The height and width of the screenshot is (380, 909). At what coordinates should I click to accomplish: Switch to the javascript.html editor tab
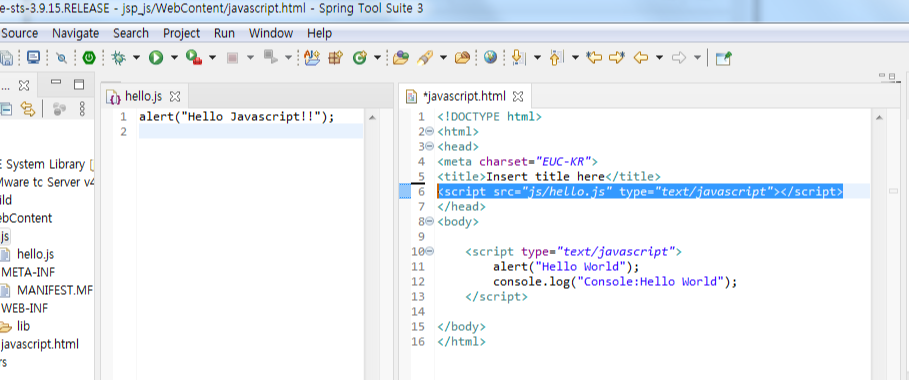466,96
